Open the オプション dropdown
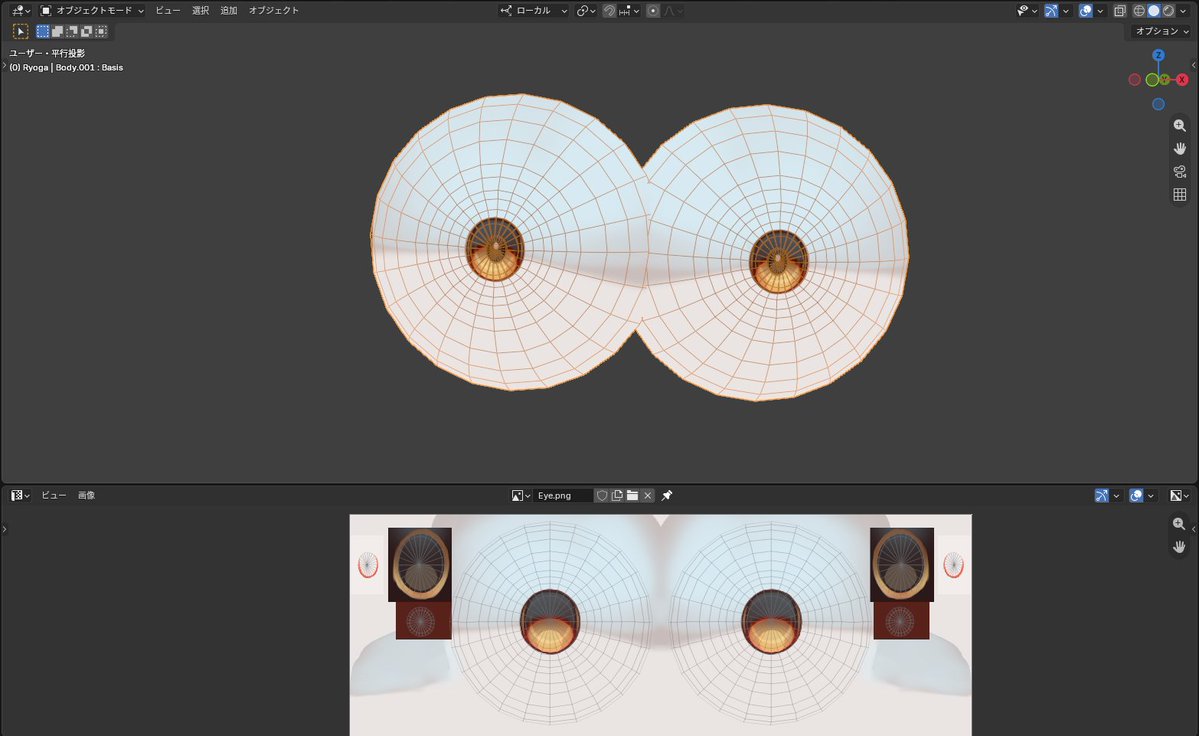 tap(1162, 31)
